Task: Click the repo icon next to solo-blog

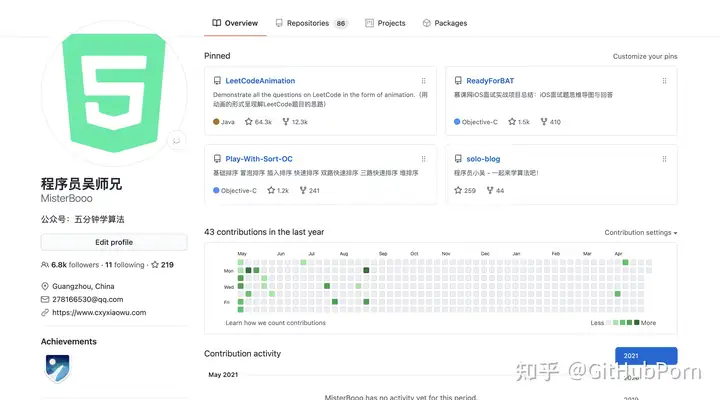Action: point(458,159)
